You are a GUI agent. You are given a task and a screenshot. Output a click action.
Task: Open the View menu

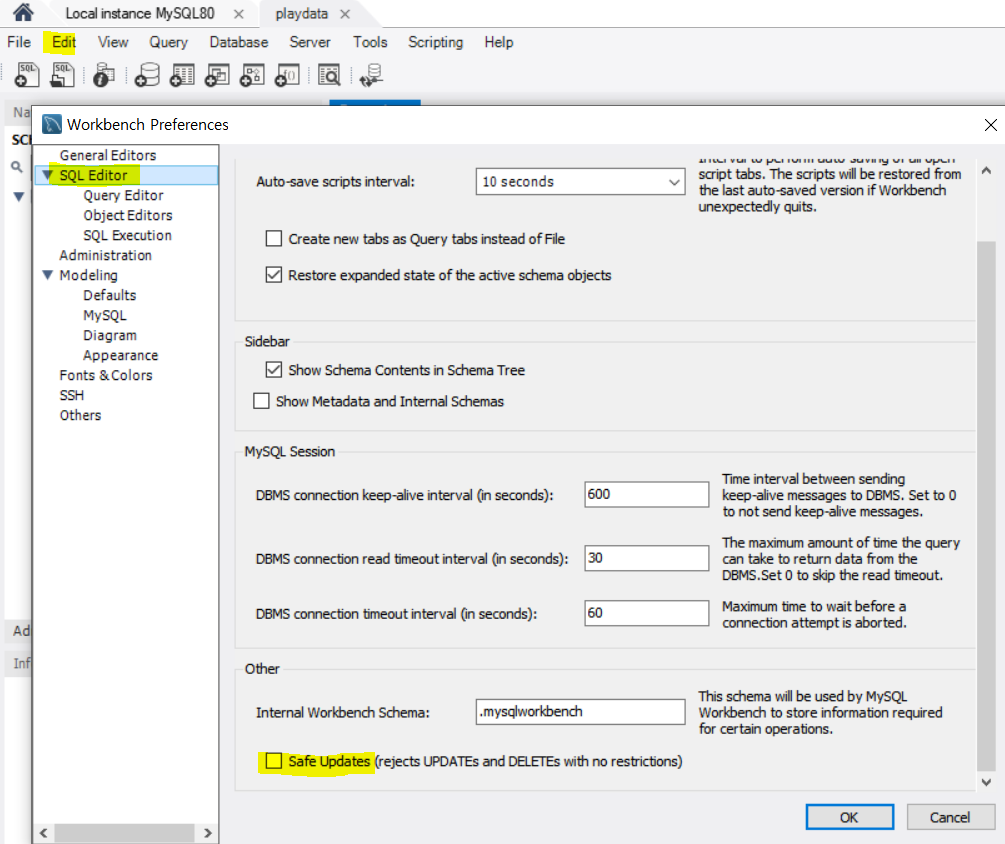pos(113,42)
